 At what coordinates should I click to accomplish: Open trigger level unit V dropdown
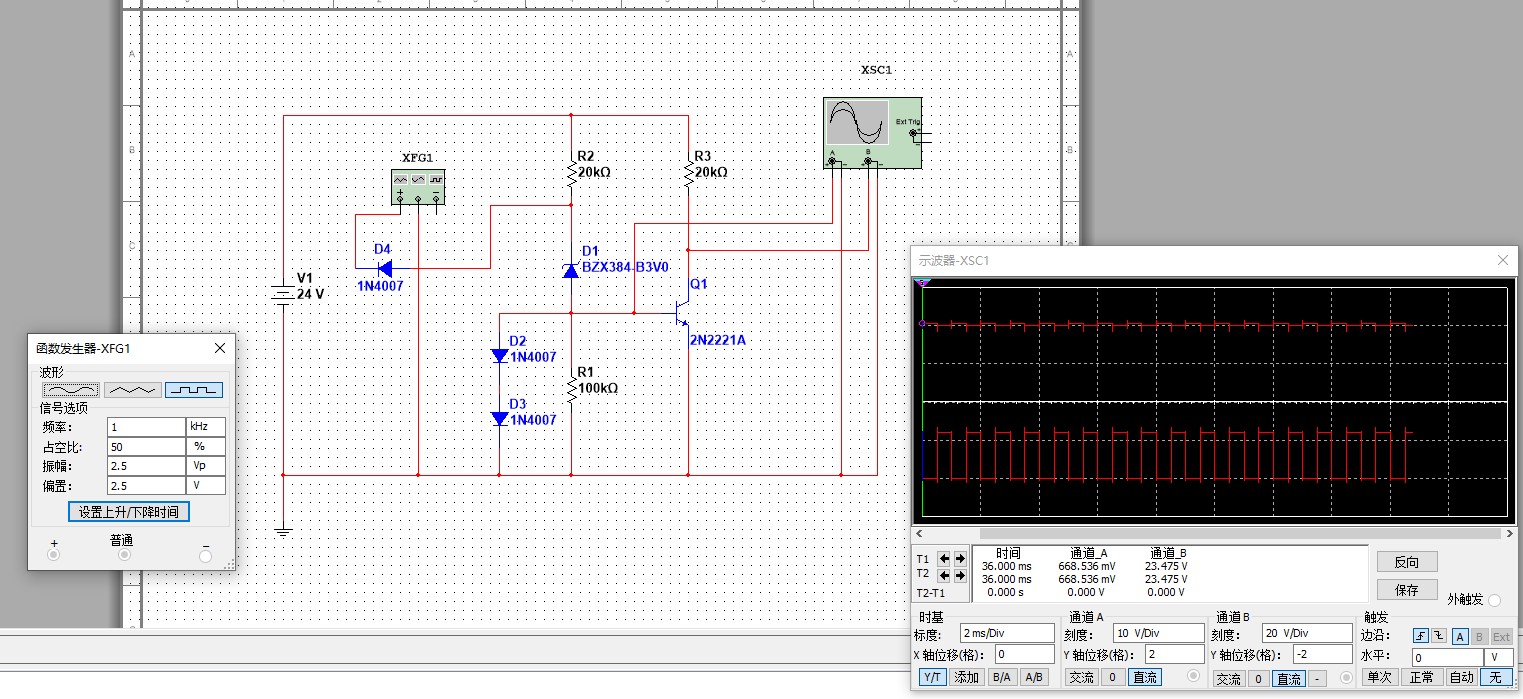[x=1498, y=657]
